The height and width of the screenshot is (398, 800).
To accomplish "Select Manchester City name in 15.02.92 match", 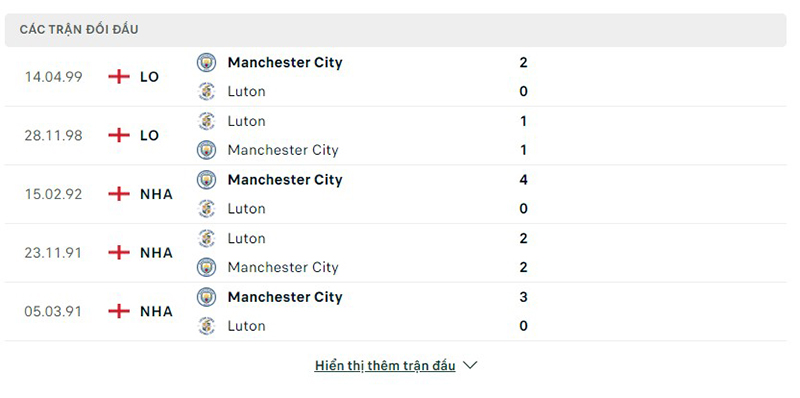I will click(285, 180).
